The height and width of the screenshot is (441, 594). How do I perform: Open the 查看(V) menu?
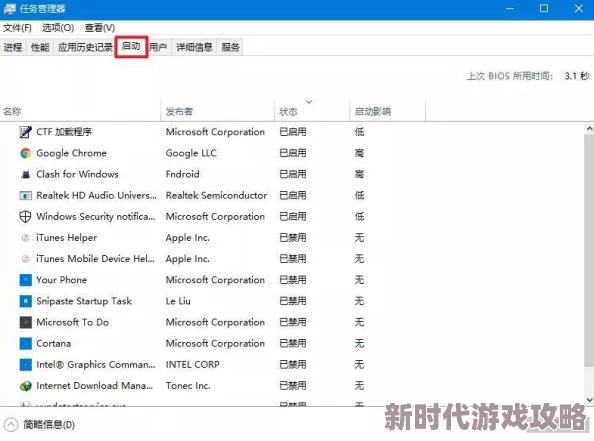click(100, 28)
